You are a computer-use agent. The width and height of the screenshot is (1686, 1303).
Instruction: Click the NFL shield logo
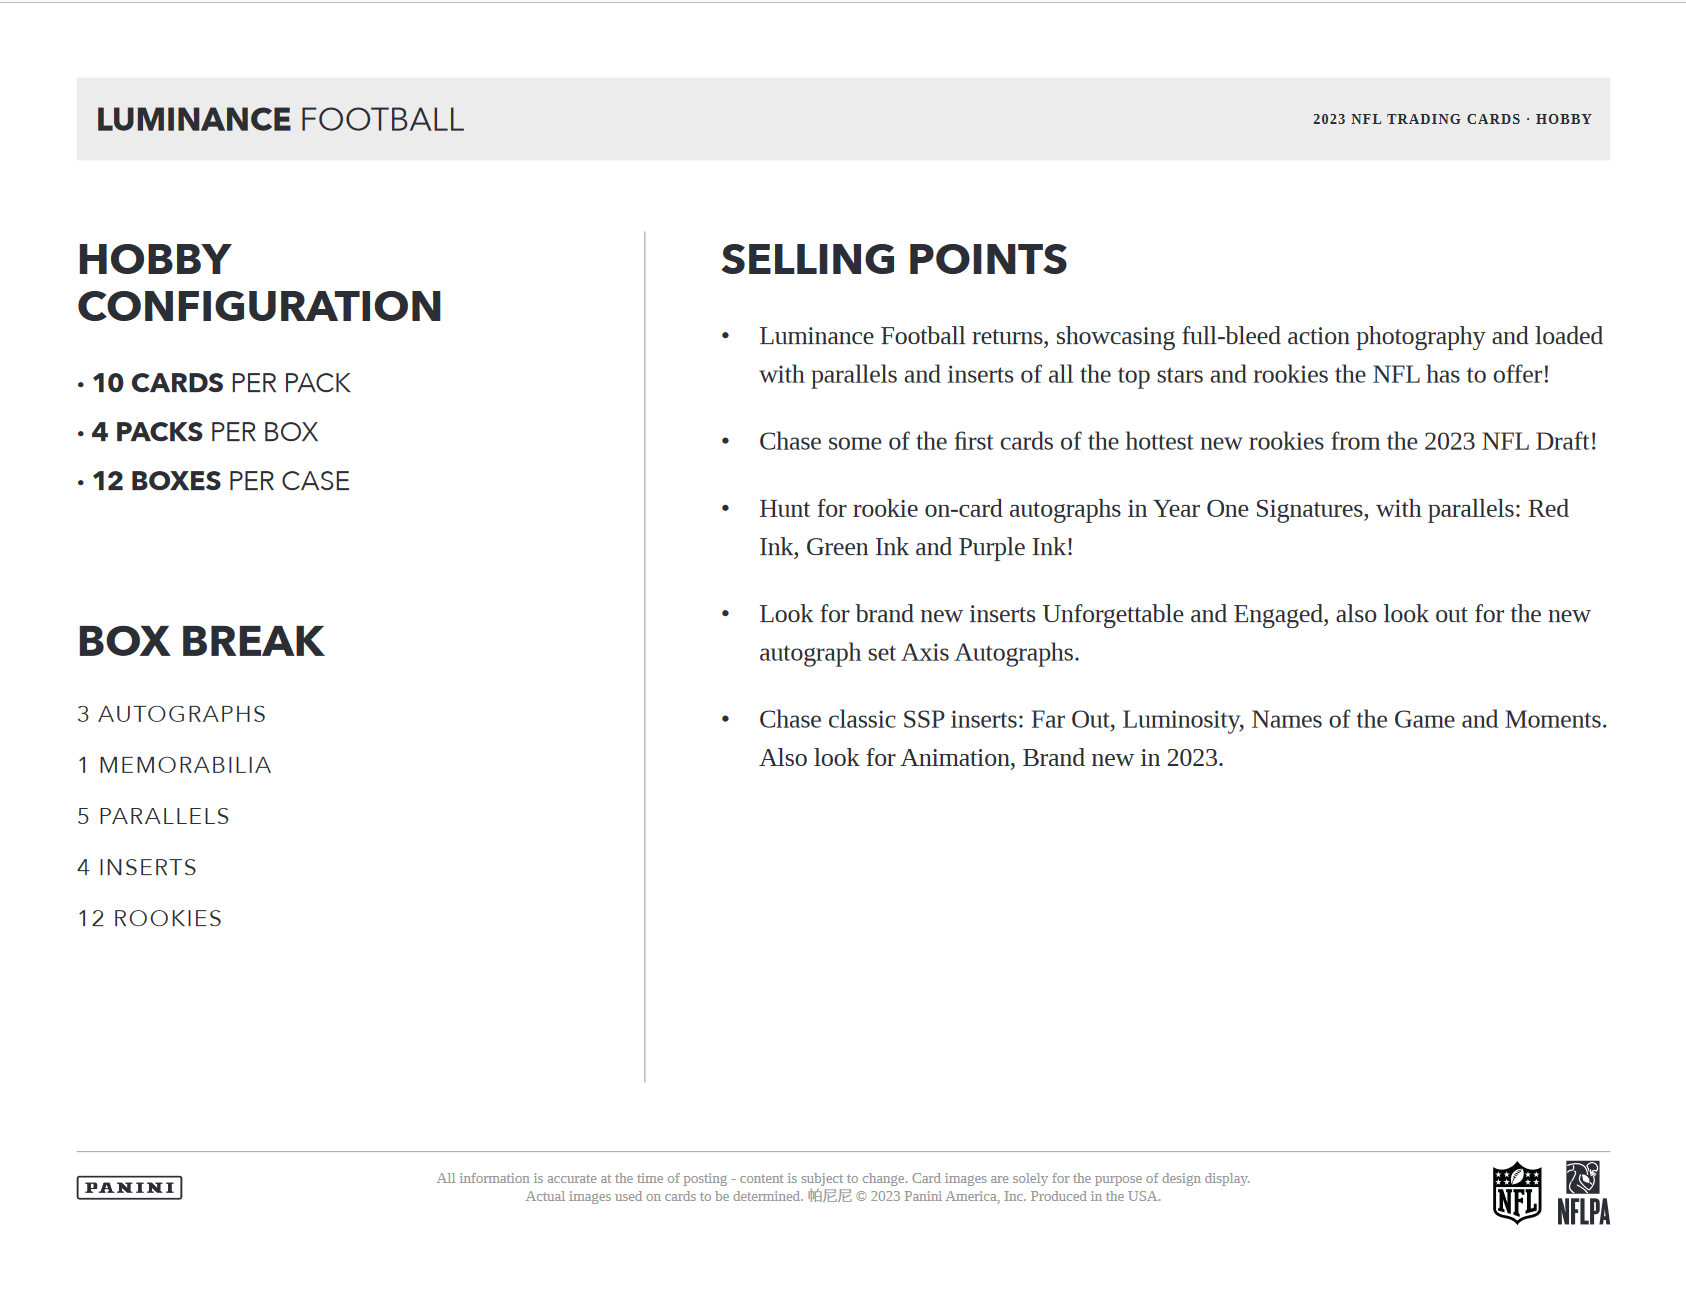click(x=1516, y=1192)
